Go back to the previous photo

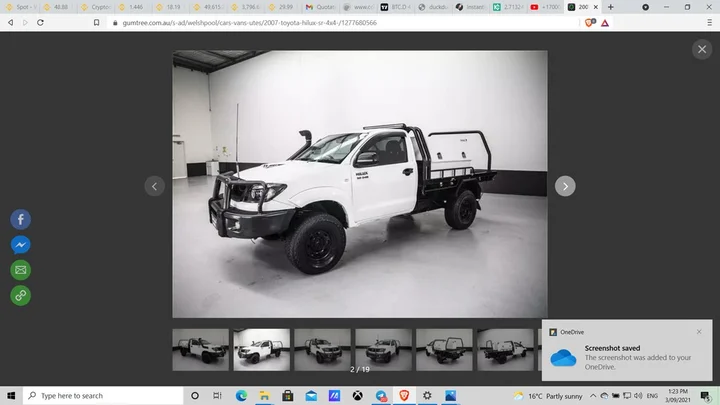155,186
